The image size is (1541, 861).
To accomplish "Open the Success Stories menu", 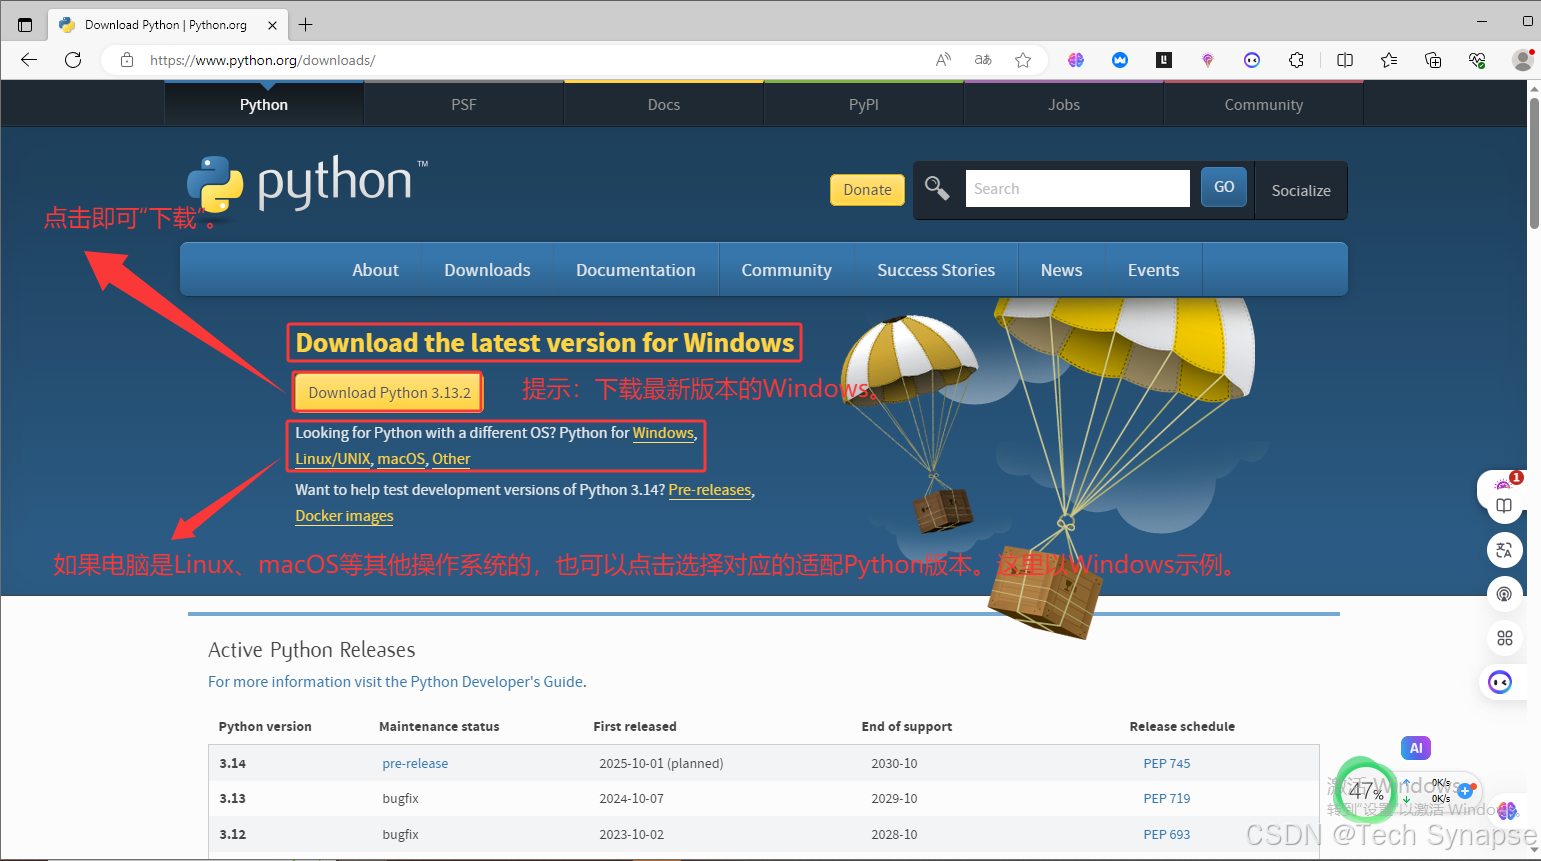I will [x=936, y=270].
